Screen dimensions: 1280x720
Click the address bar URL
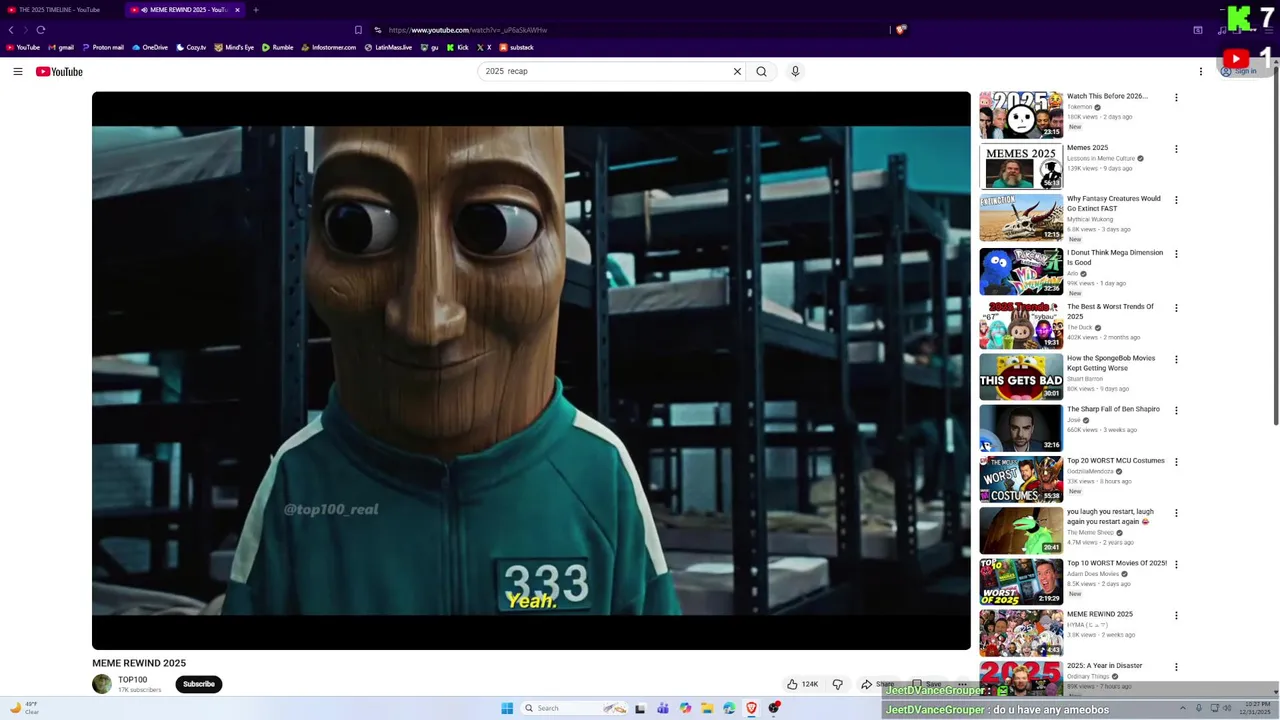pos(468,30)
